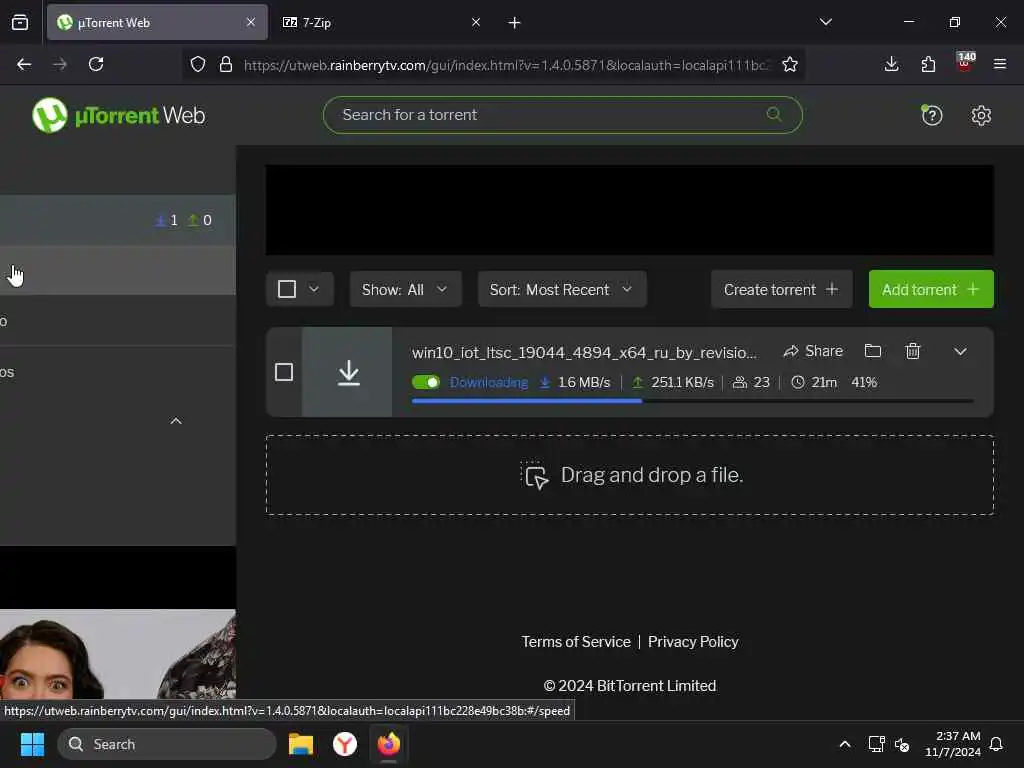This screenshot has height=768, width=1024.
Task: Open the Firefox downloads panel
Action: [x=891, y=64]
